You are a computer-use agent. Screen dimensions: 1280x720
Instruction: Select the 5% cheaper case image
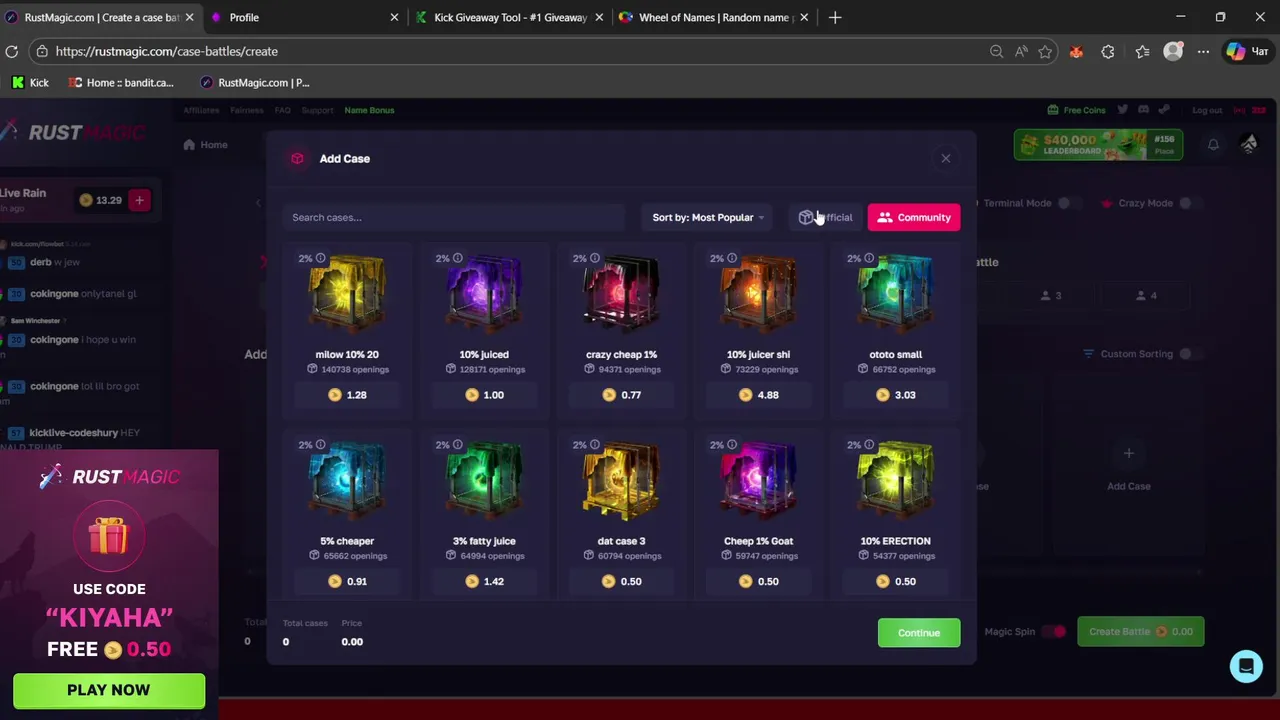(347, 480)
